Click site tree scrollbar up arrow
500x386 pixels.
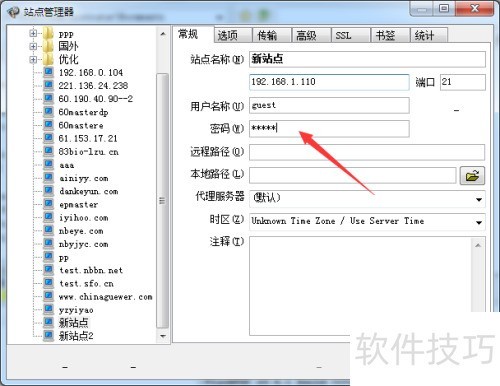coord(163,34)
